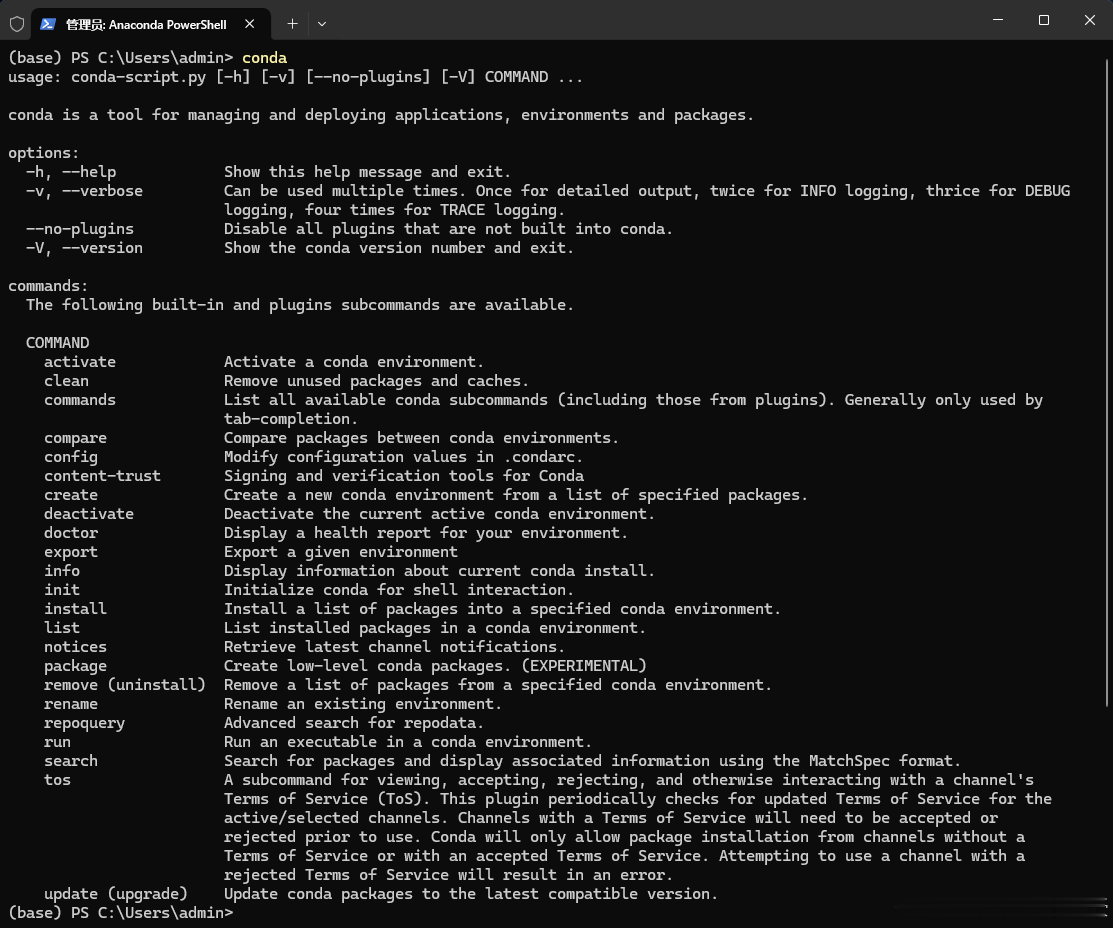Image resolution: width=1113 pixels, height=928 pixels.
Task: Click the 'commands:' heading
Action: 48,285
